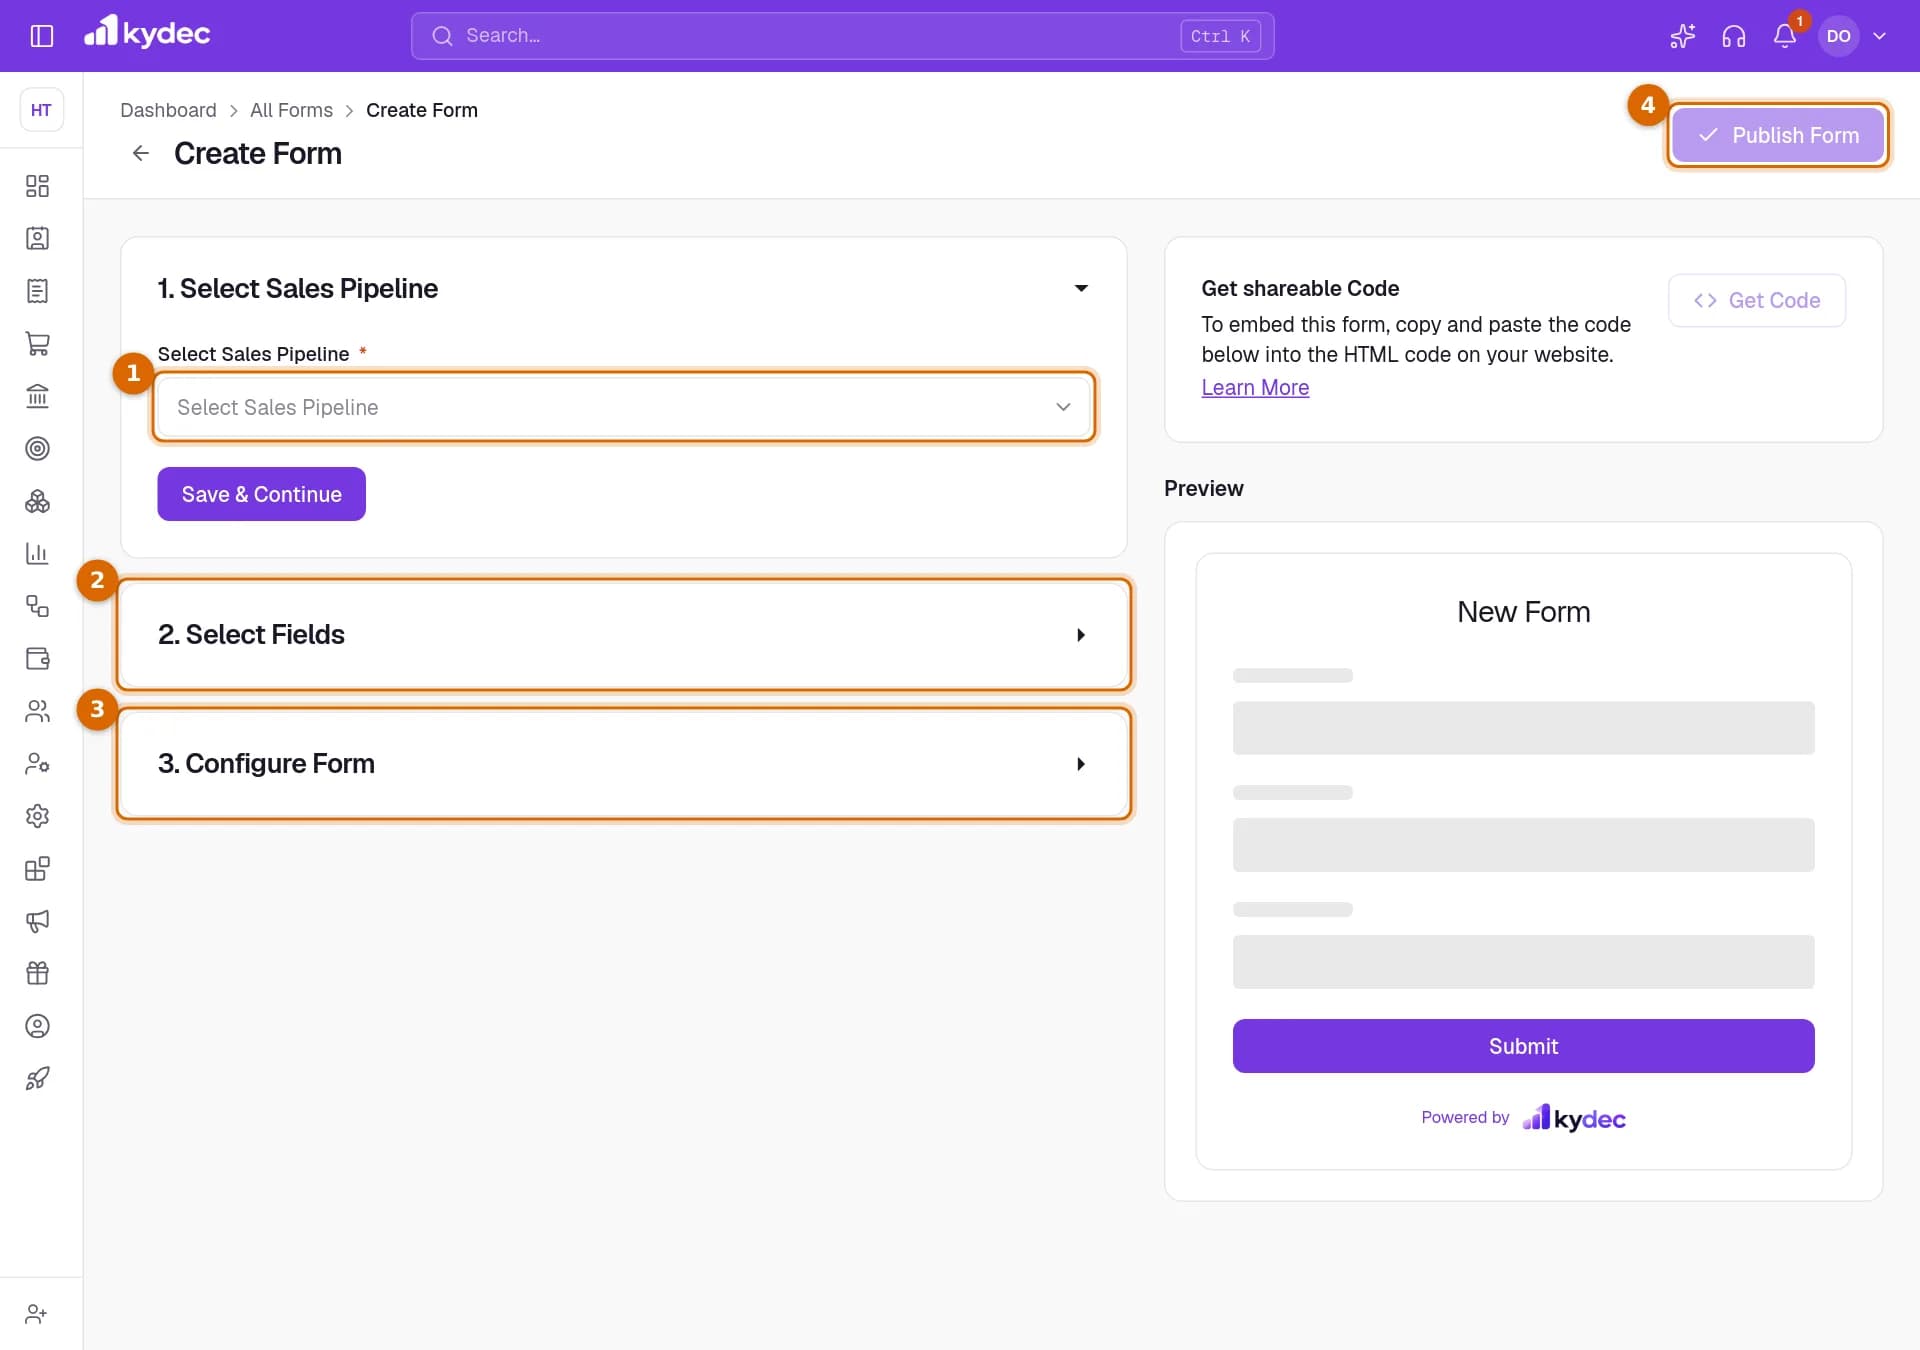This screenshot has width=1920, height=1350.
Task: Click the add user icon at sidebar bottom
Action: (37, 1314)
